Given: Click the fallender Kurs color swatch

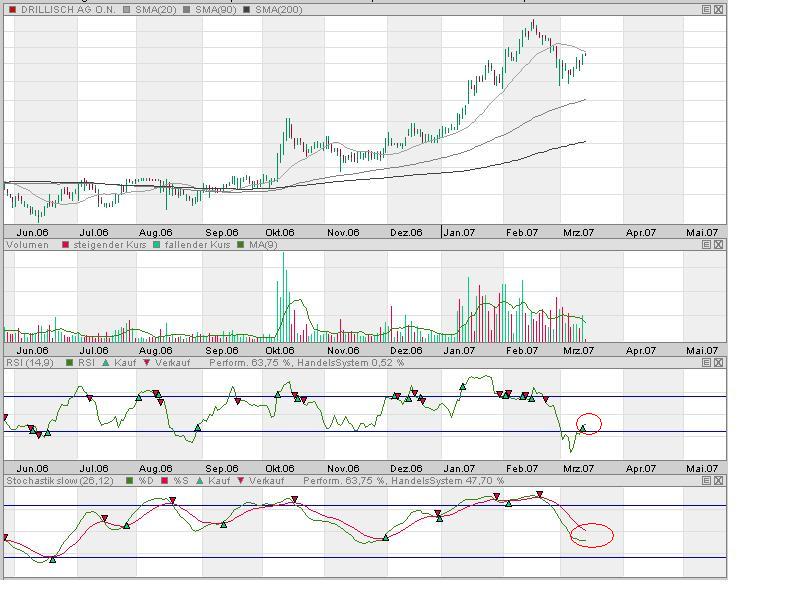Looking at the screenshot, I should tap(157, 245).
